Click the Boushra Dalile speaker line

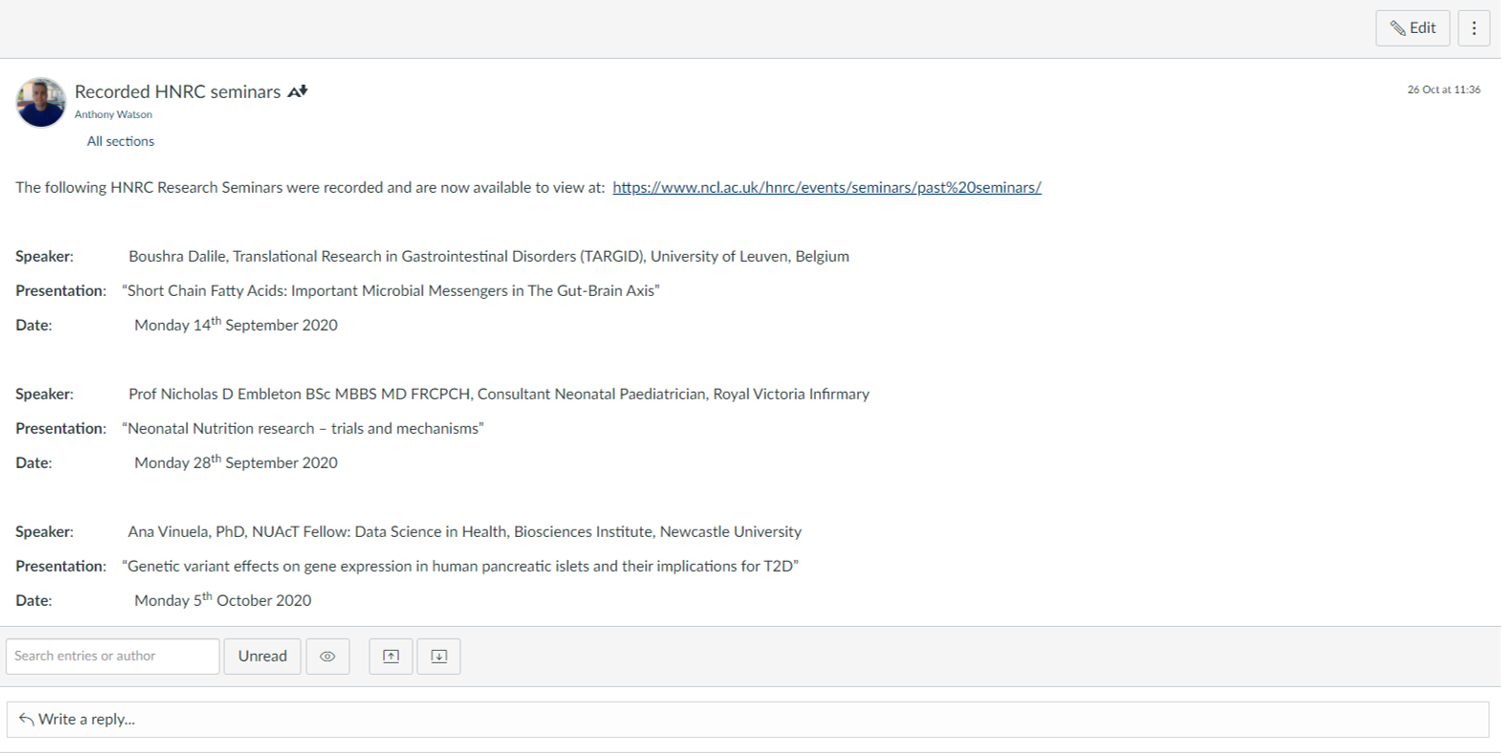[x=488, y=256]
